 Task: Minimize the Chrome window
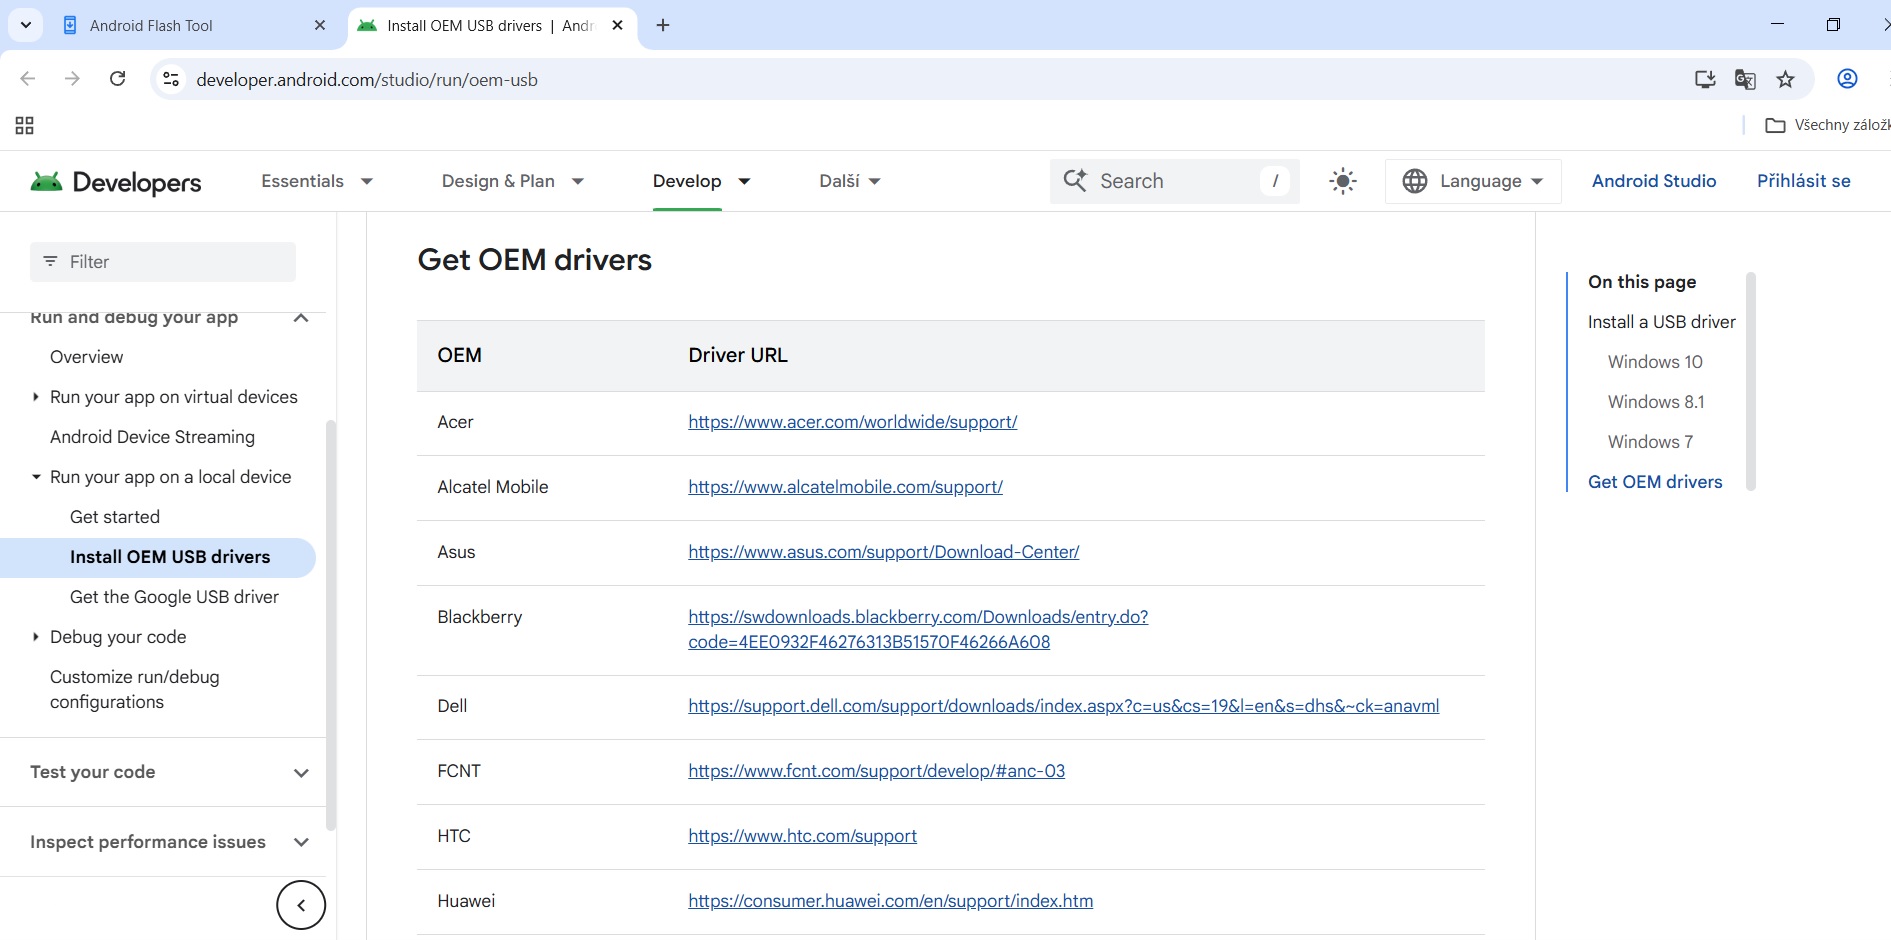[1777, 24]
